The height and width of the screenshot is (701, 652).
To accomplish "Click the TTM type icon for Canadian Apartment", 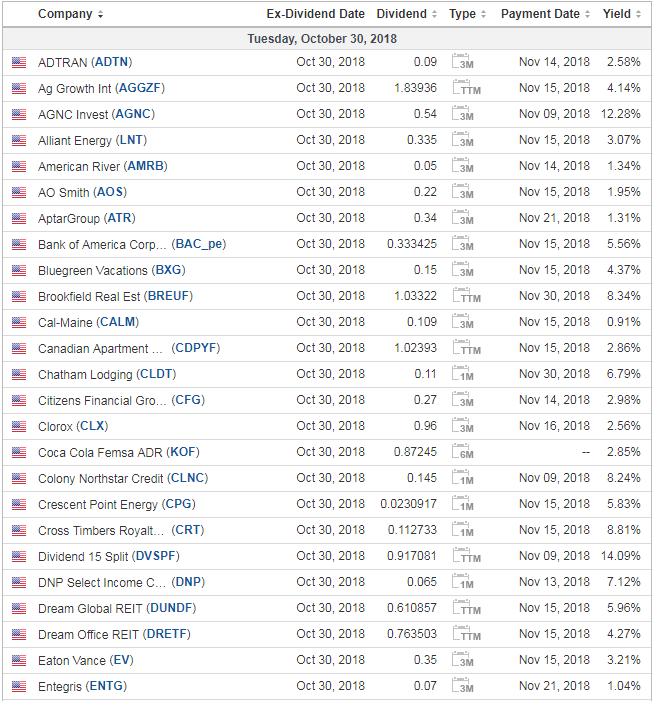I will pyautogui.click(x=466, y=347).
